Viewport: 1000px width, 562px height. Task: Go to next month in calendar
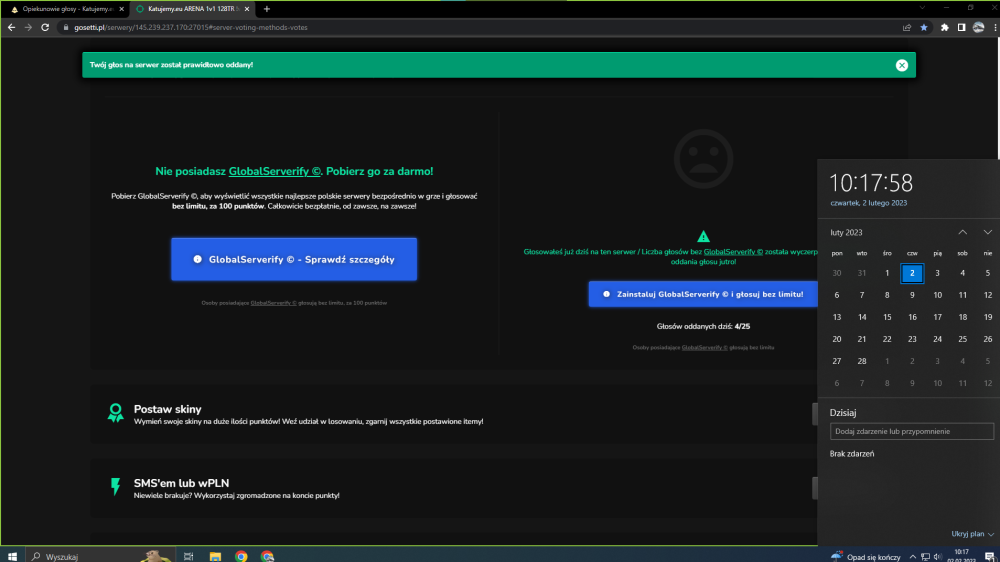tap(987, 232)
